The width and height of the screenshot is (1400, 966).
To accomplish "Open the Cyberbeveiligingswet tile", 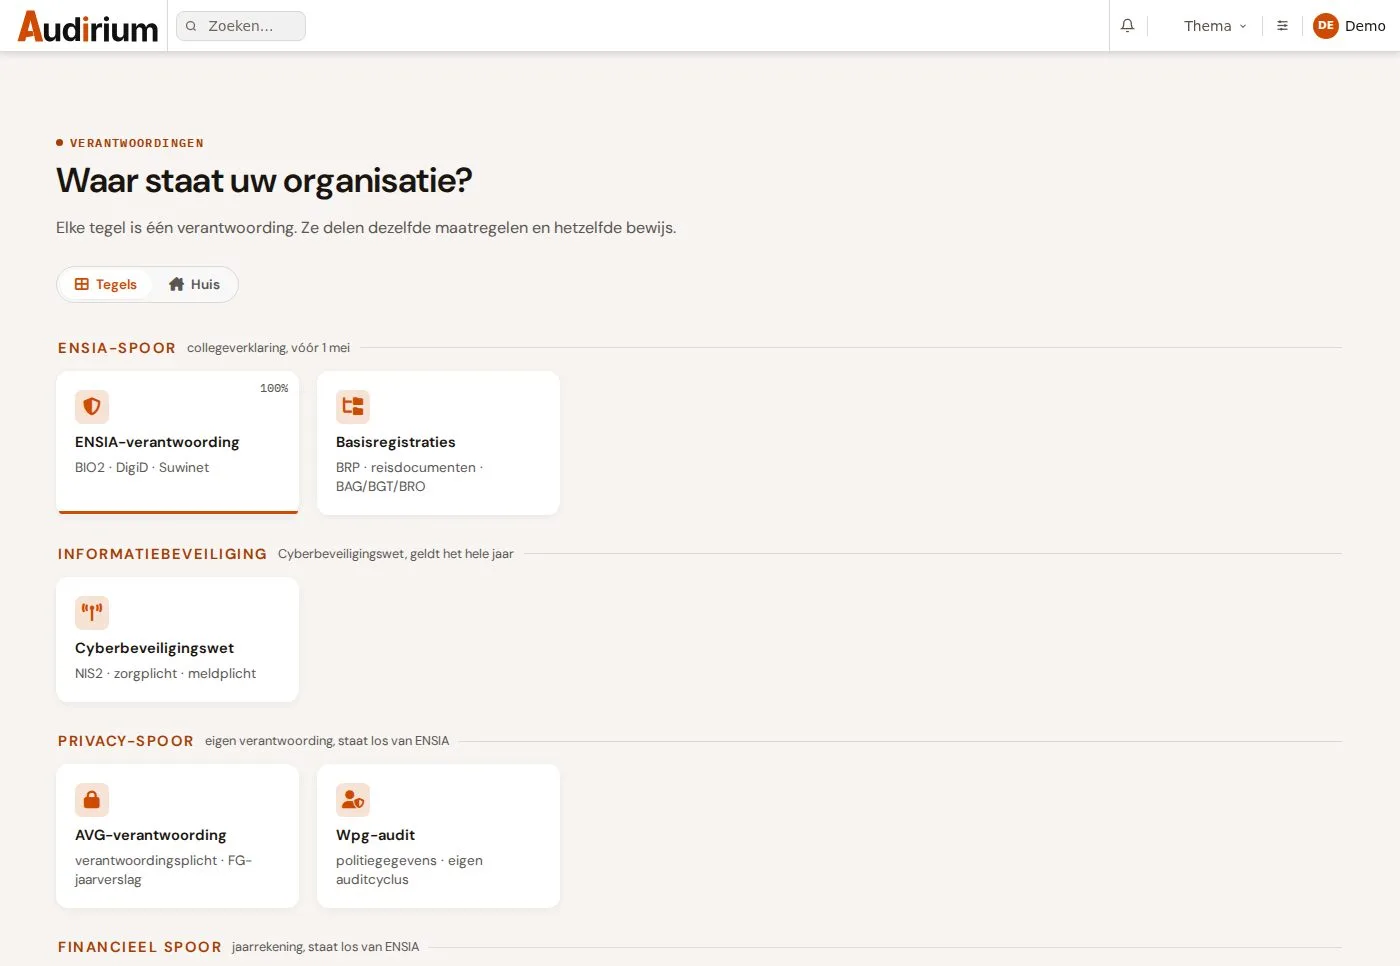I will [x=177, y=639].
